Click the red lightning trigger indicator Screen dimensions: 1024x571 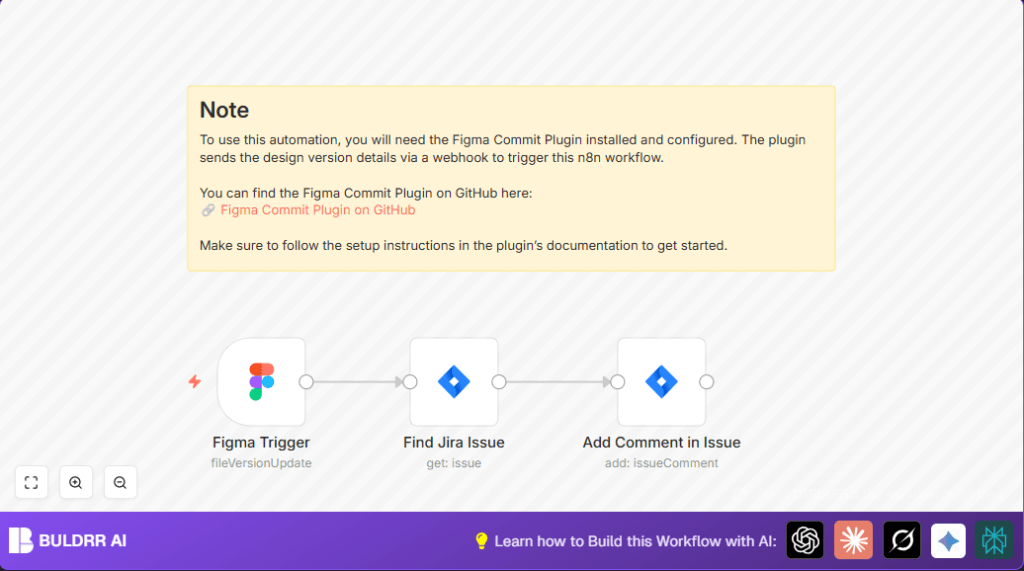coord(195,382)
